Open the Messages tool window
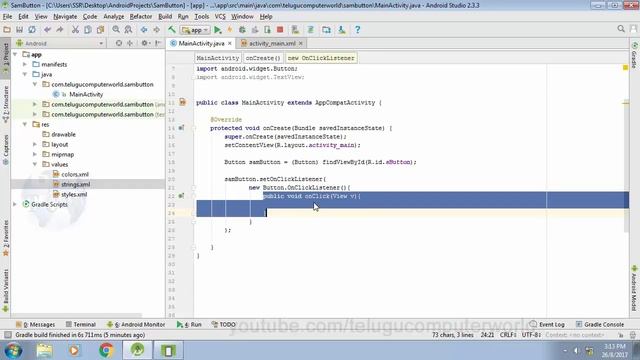The width and height of the screenshot is (640, 360). [35, 324]
